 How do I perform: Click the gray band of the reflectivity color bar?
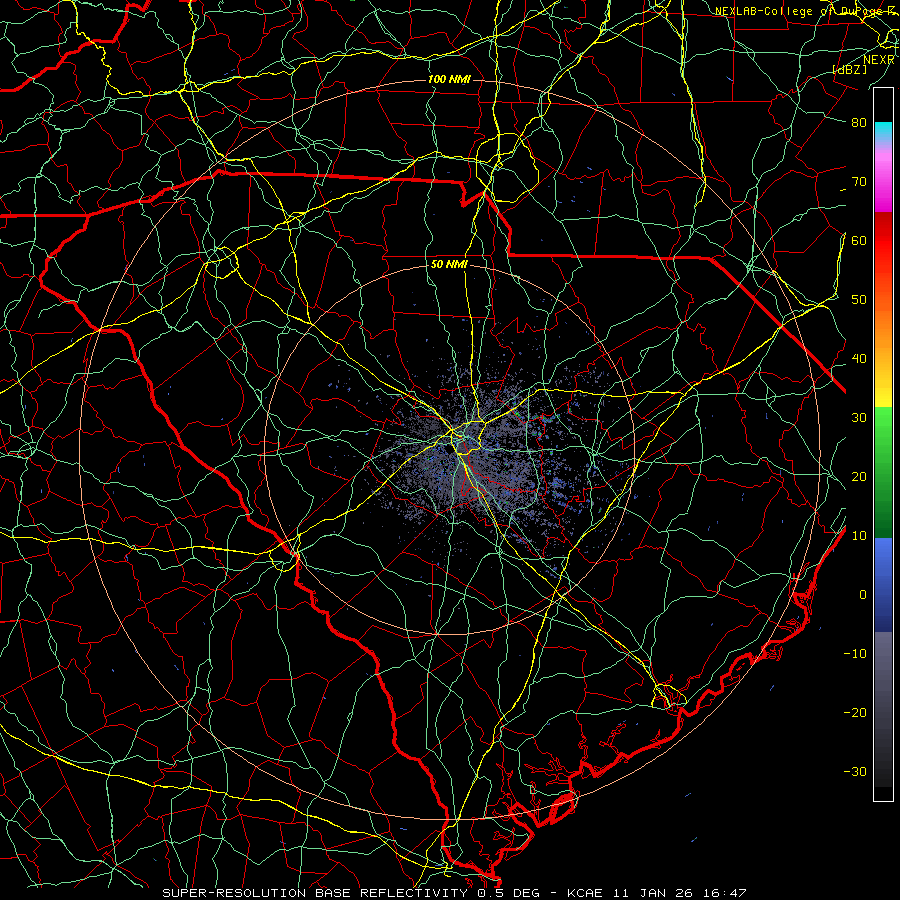[883, 709]
